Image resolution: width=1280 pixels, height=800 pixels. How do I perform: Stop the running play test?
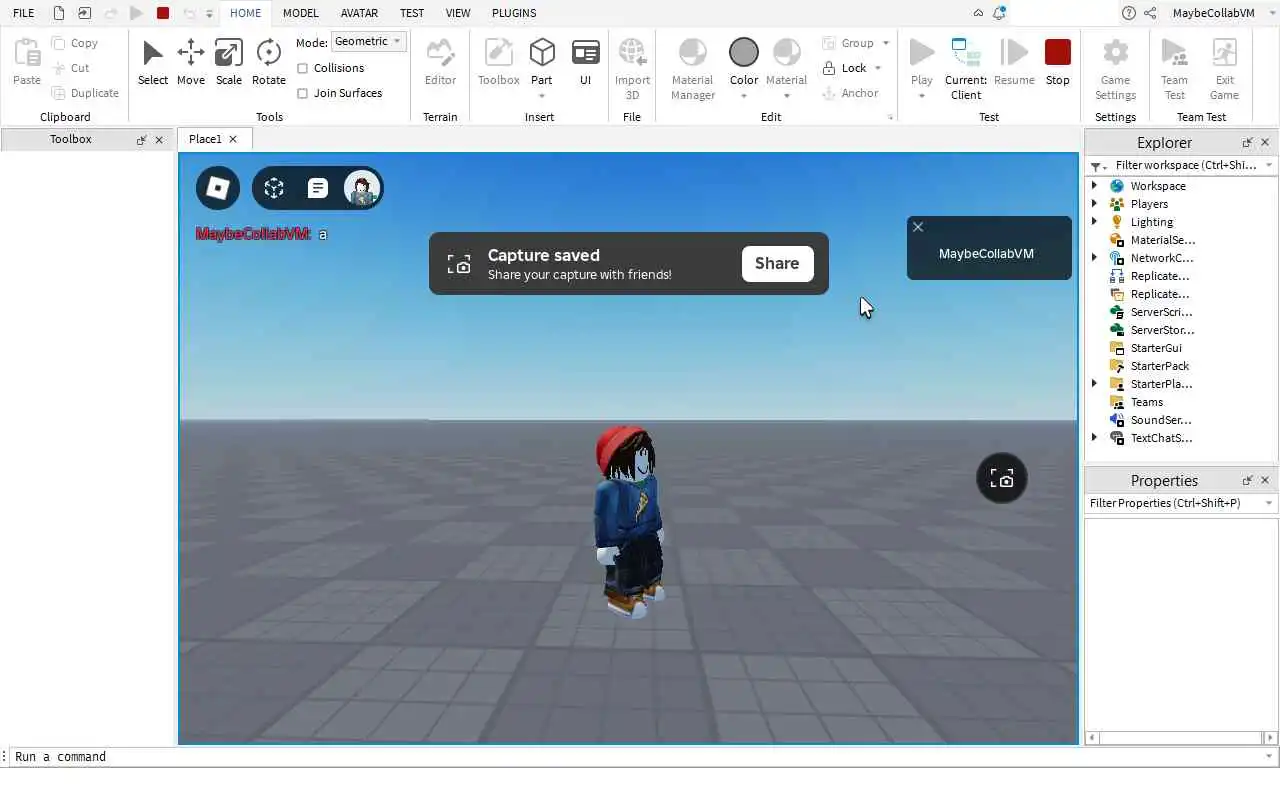[x=1057, y=63]
